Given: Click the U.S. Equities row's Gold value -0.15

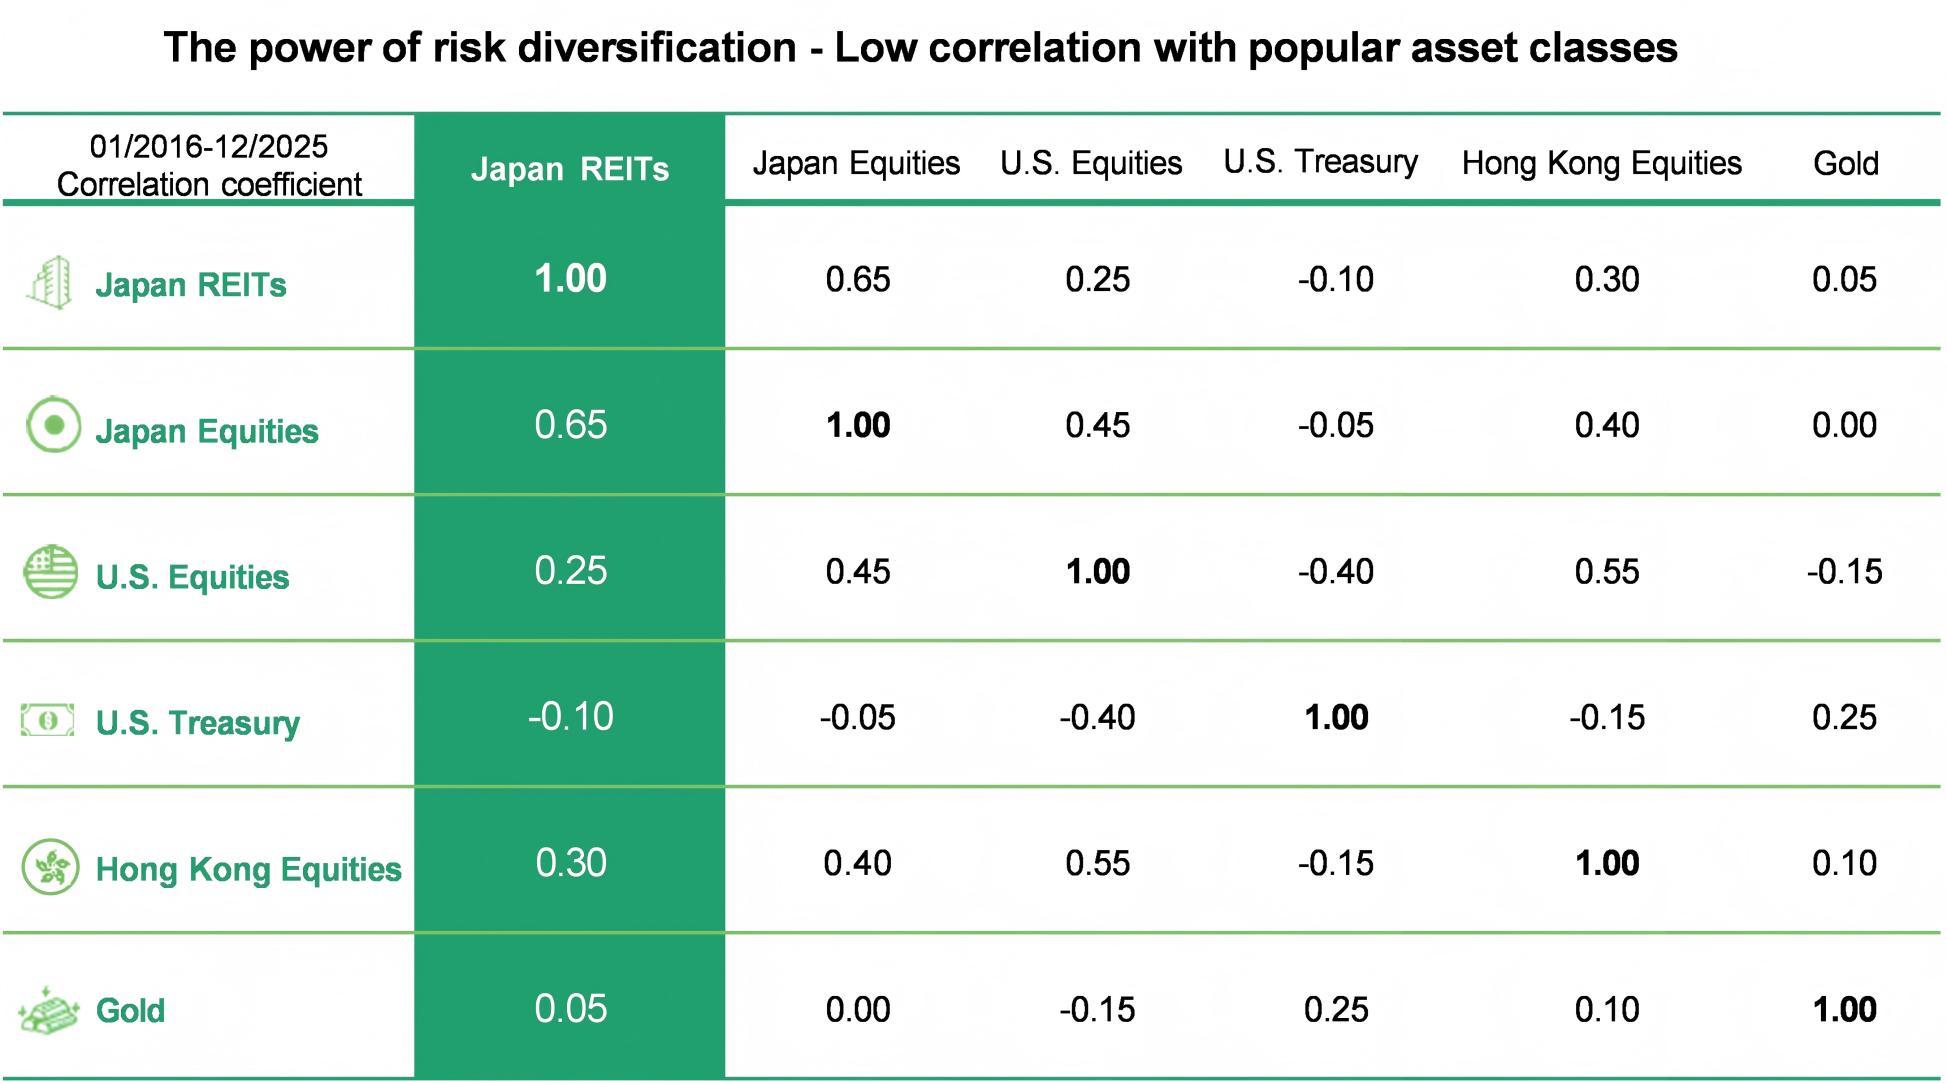Looking at the screenshot, I should pyautogui.click(x=1844, y=571).
